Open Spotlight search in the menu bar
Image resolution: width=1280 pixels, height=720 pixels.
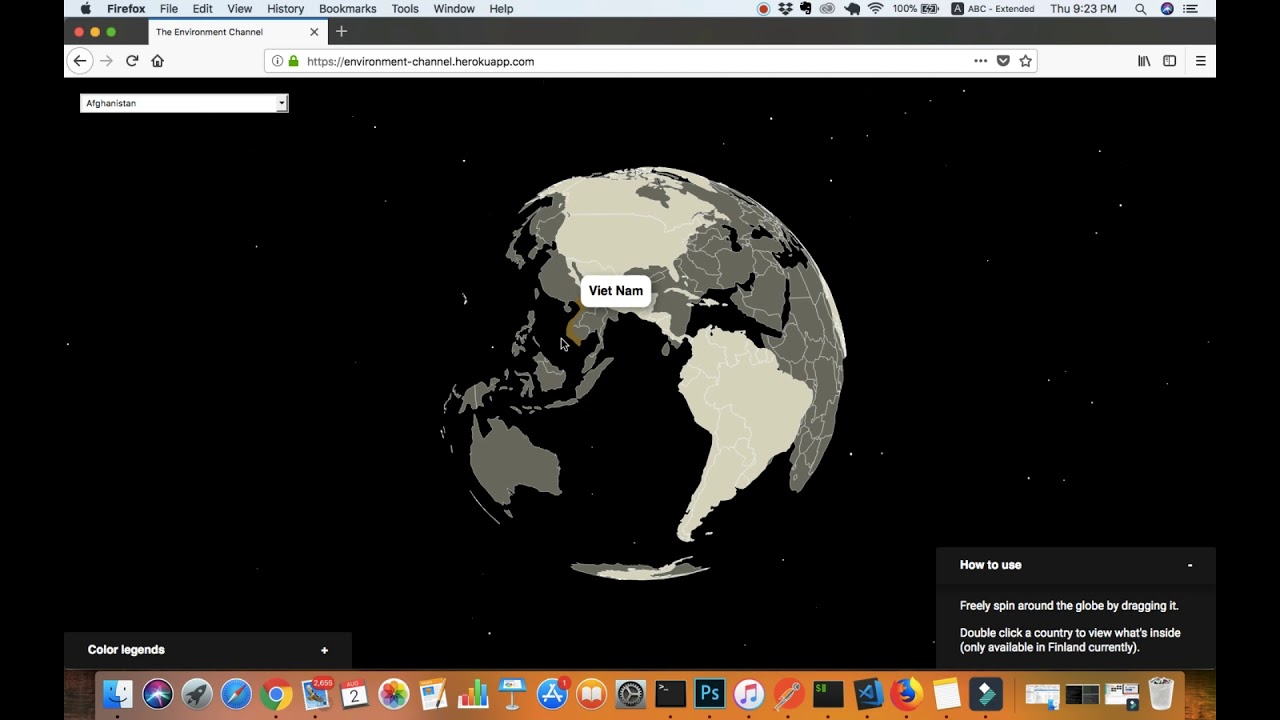1140,9
